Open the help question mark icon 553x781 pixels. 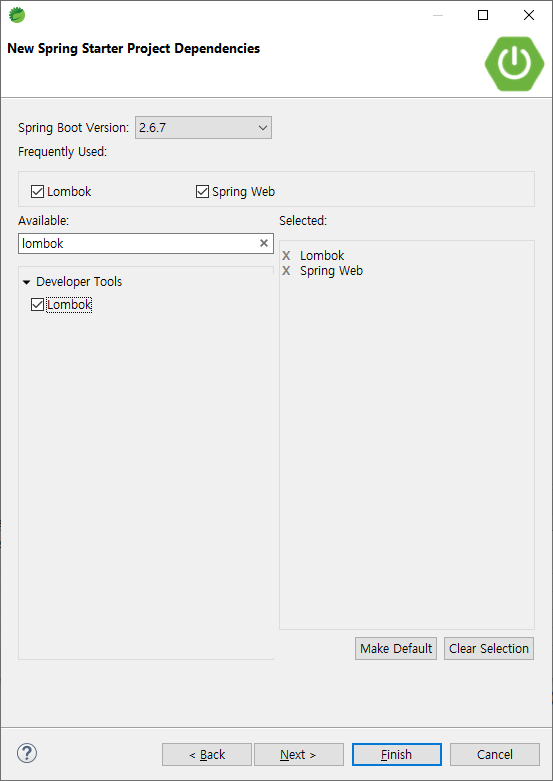click(x=27, y=753)
